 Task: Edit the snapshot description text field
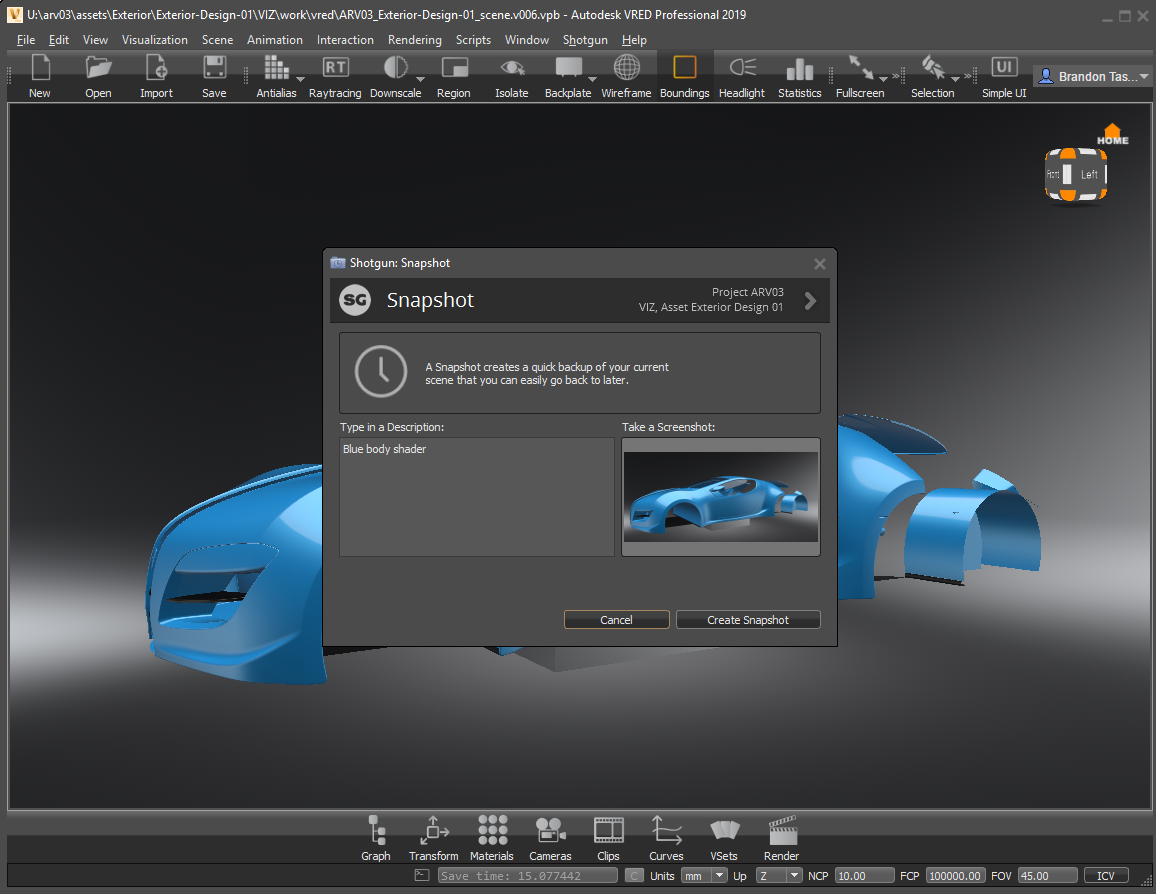(x=476, y=497)
